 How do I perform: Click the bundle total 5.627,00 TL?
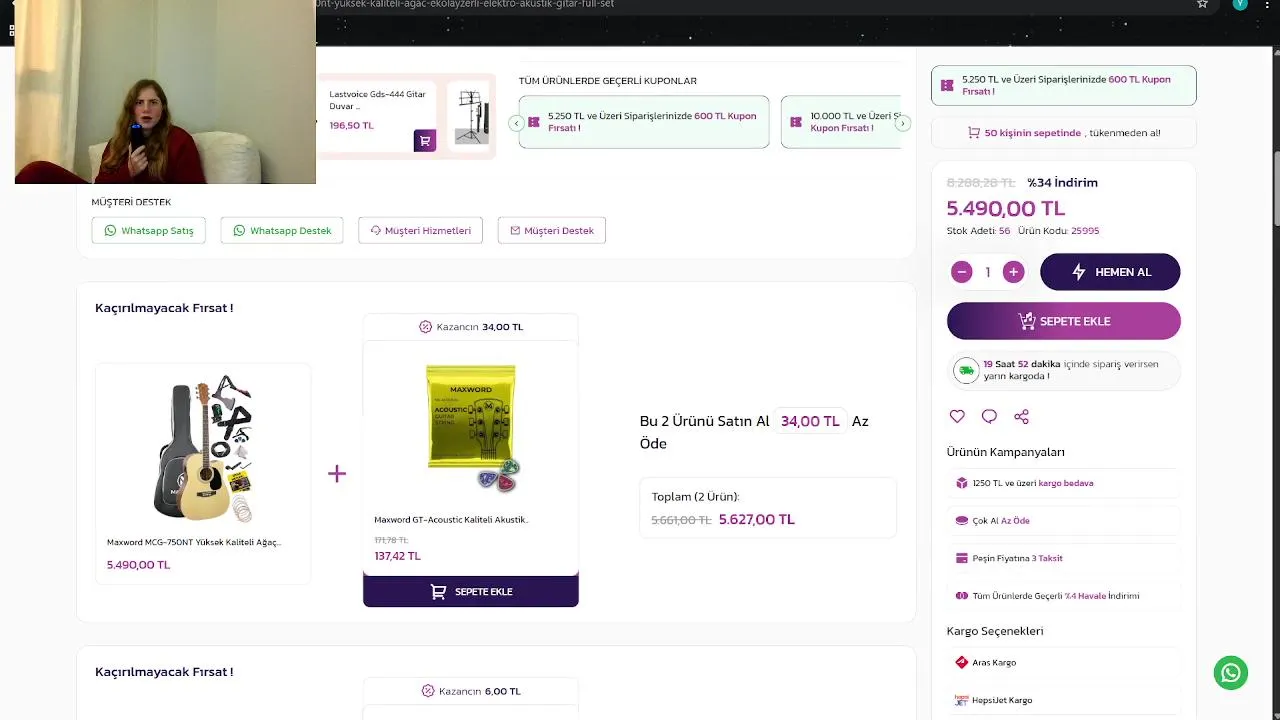[757, 519]
